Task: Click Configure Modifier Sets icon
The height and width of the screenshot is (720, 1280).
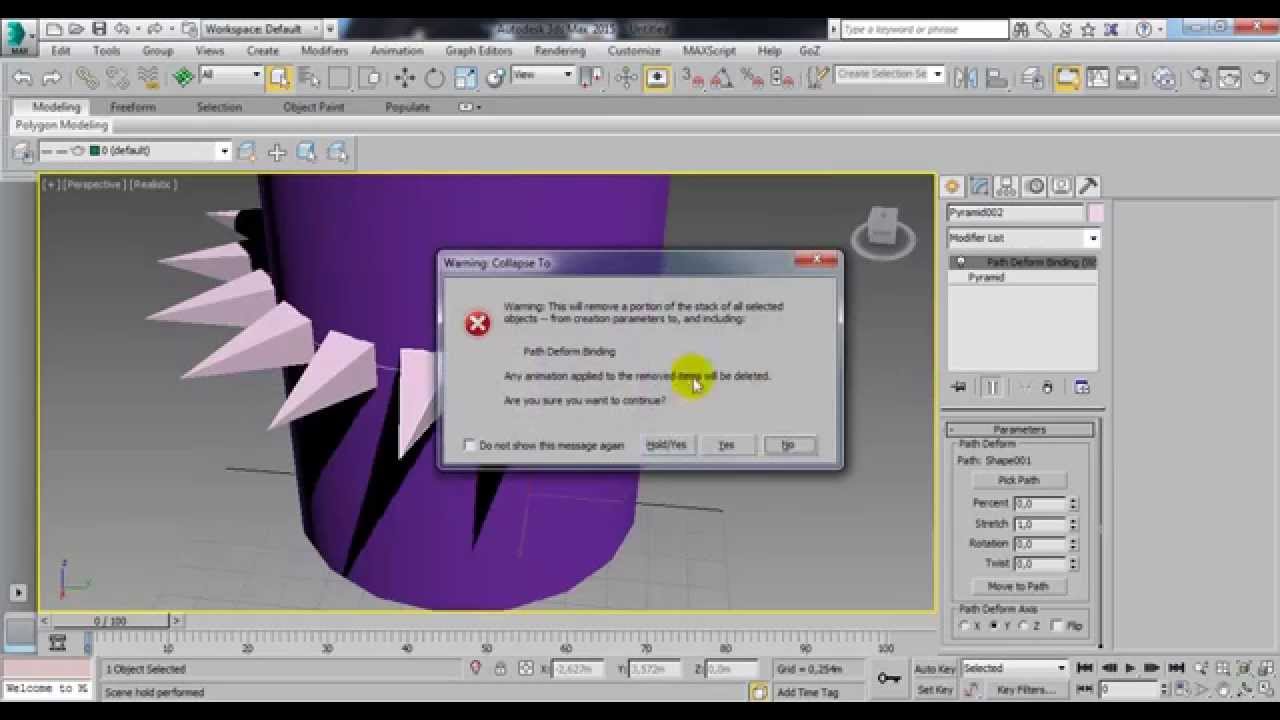Action: pyautogui.click(x=1081, y=387)
